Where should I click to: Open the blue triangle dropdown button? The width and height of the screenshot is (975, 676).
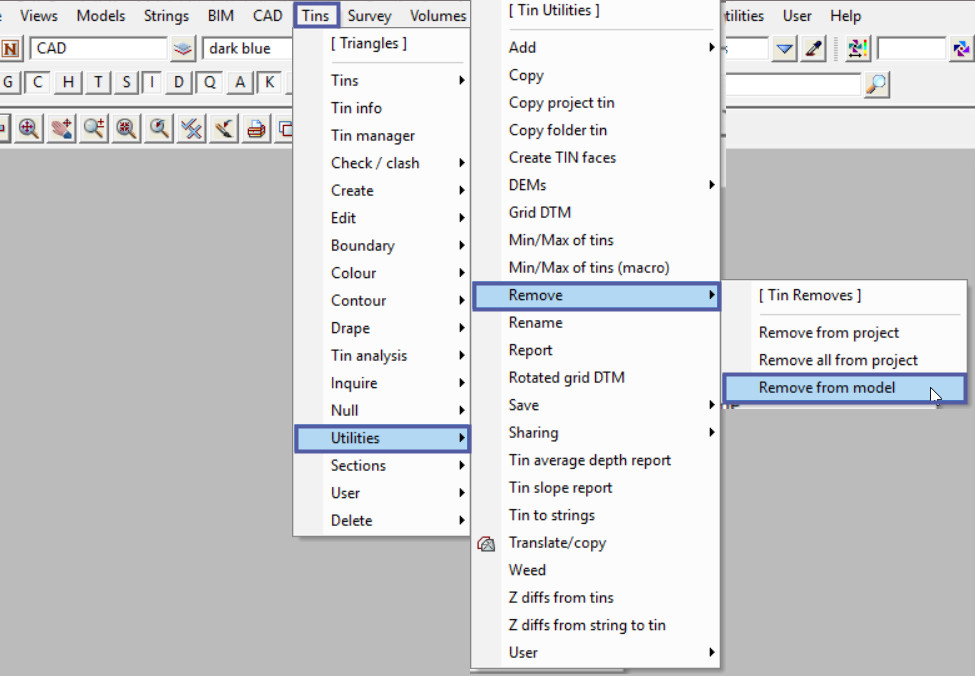point(785,49)
